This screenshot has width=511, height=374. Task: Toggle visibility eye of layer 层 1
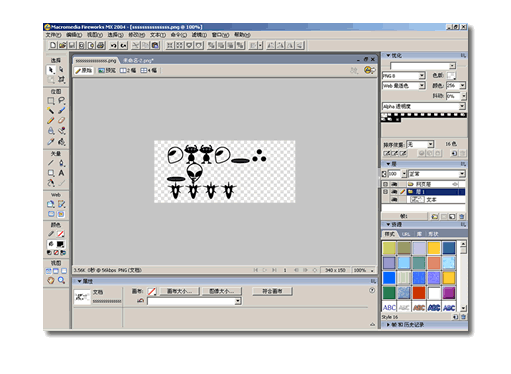click(x=394, y=192)
